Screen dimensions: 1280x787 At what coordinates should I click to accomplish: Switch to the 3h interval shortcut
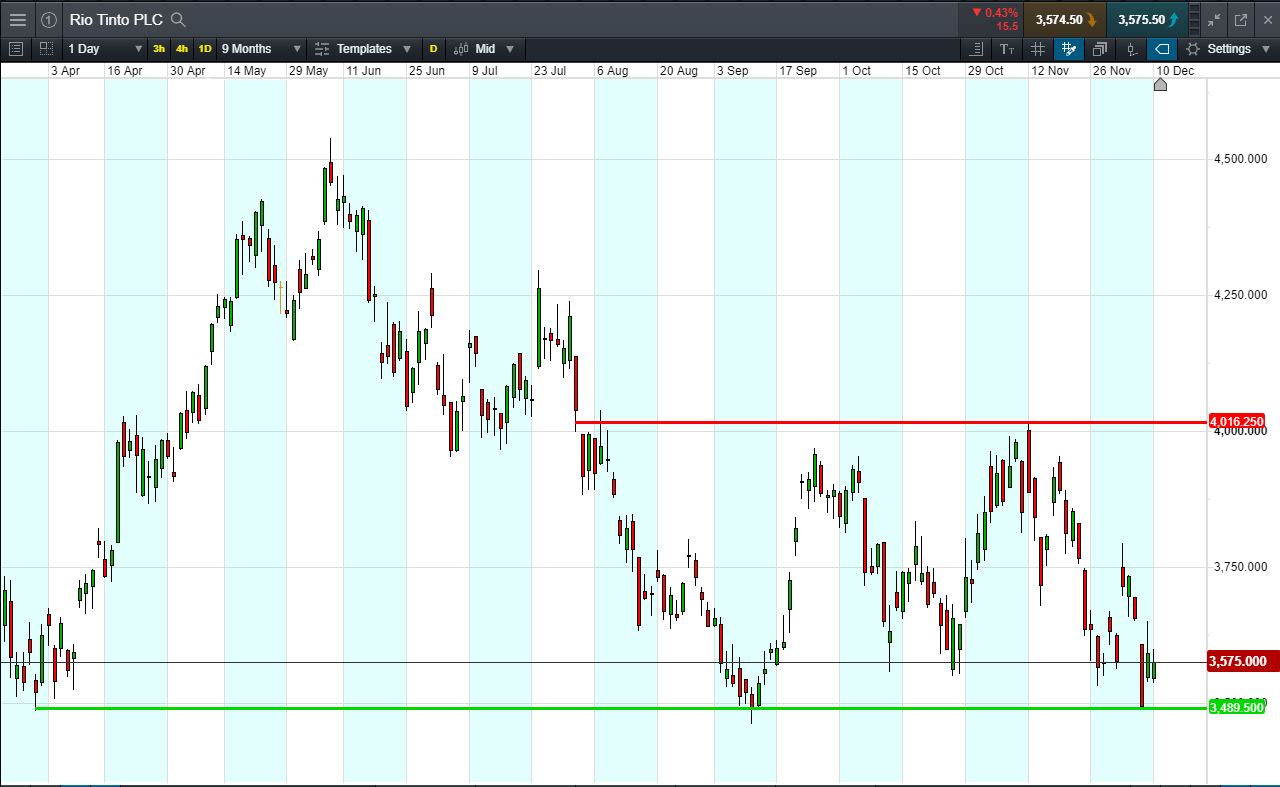(159, 49)
